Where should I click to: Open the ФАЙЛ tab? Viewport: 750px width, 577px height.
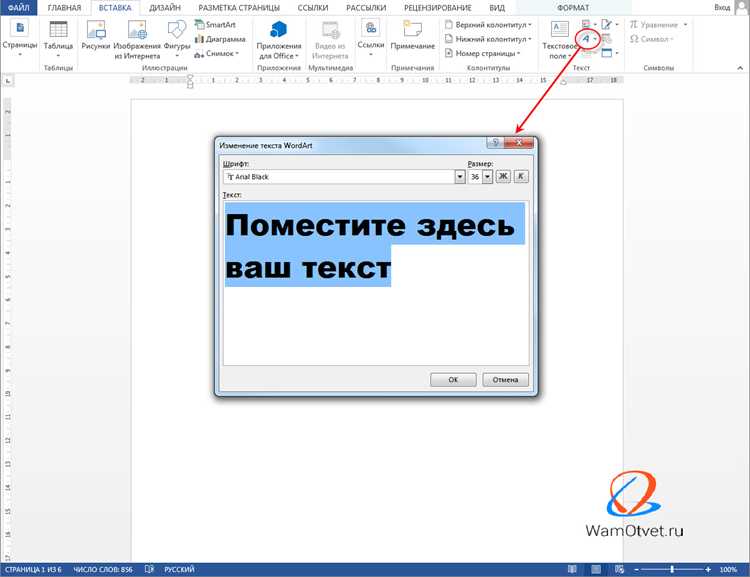(x=19, y=8)
